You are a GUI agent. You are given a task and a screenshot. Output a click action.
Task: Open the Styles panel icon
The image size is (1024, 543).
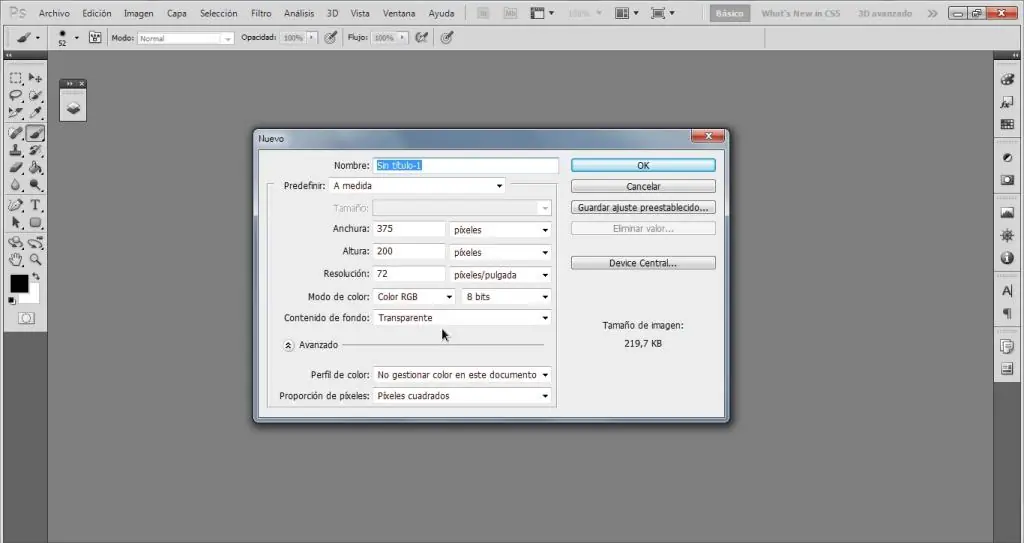tap(1007, 102)
